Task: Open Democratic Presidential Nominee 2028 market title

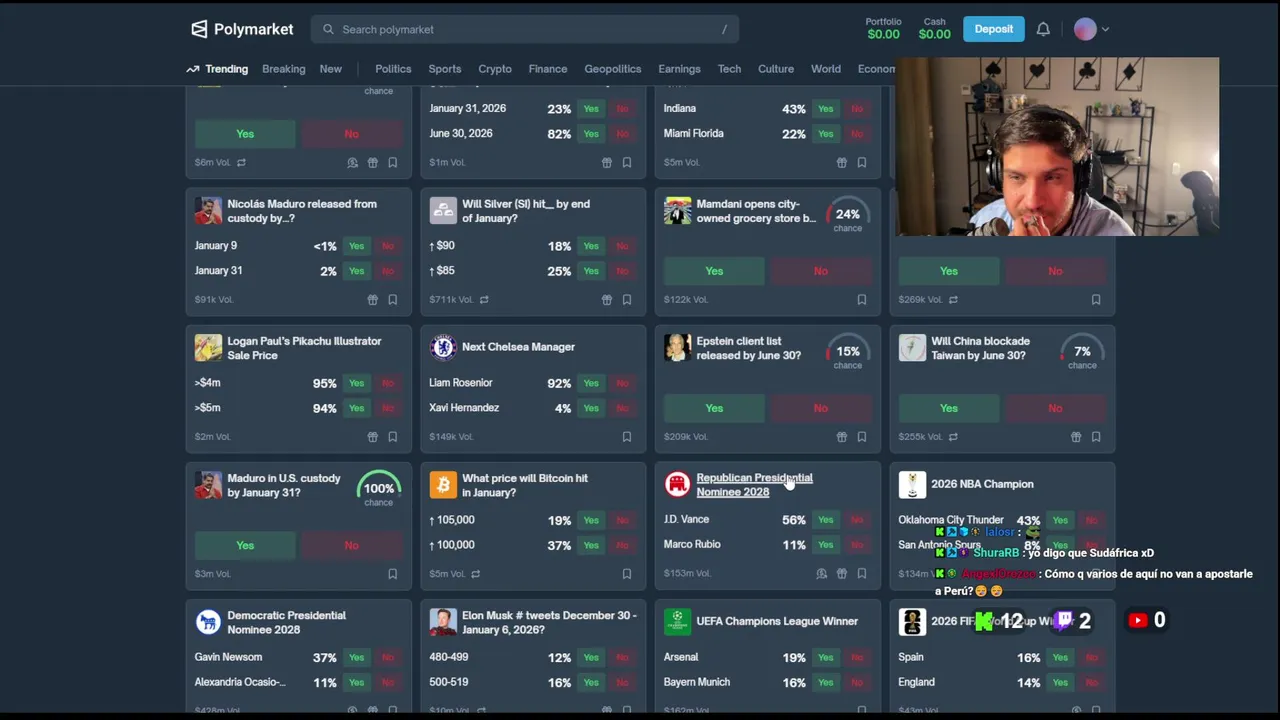Action: tap(286, 622)
